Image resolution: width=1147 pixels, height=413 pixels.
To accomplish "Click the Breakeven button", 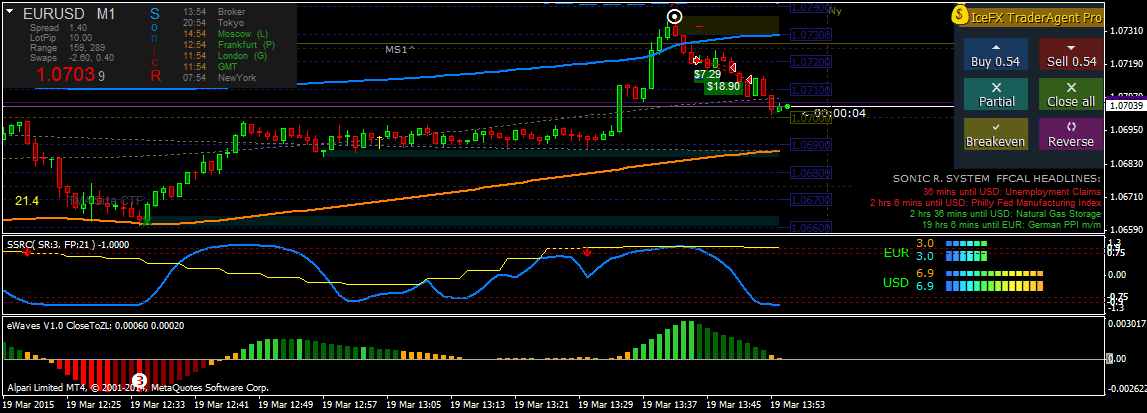I will pos(996,134).
